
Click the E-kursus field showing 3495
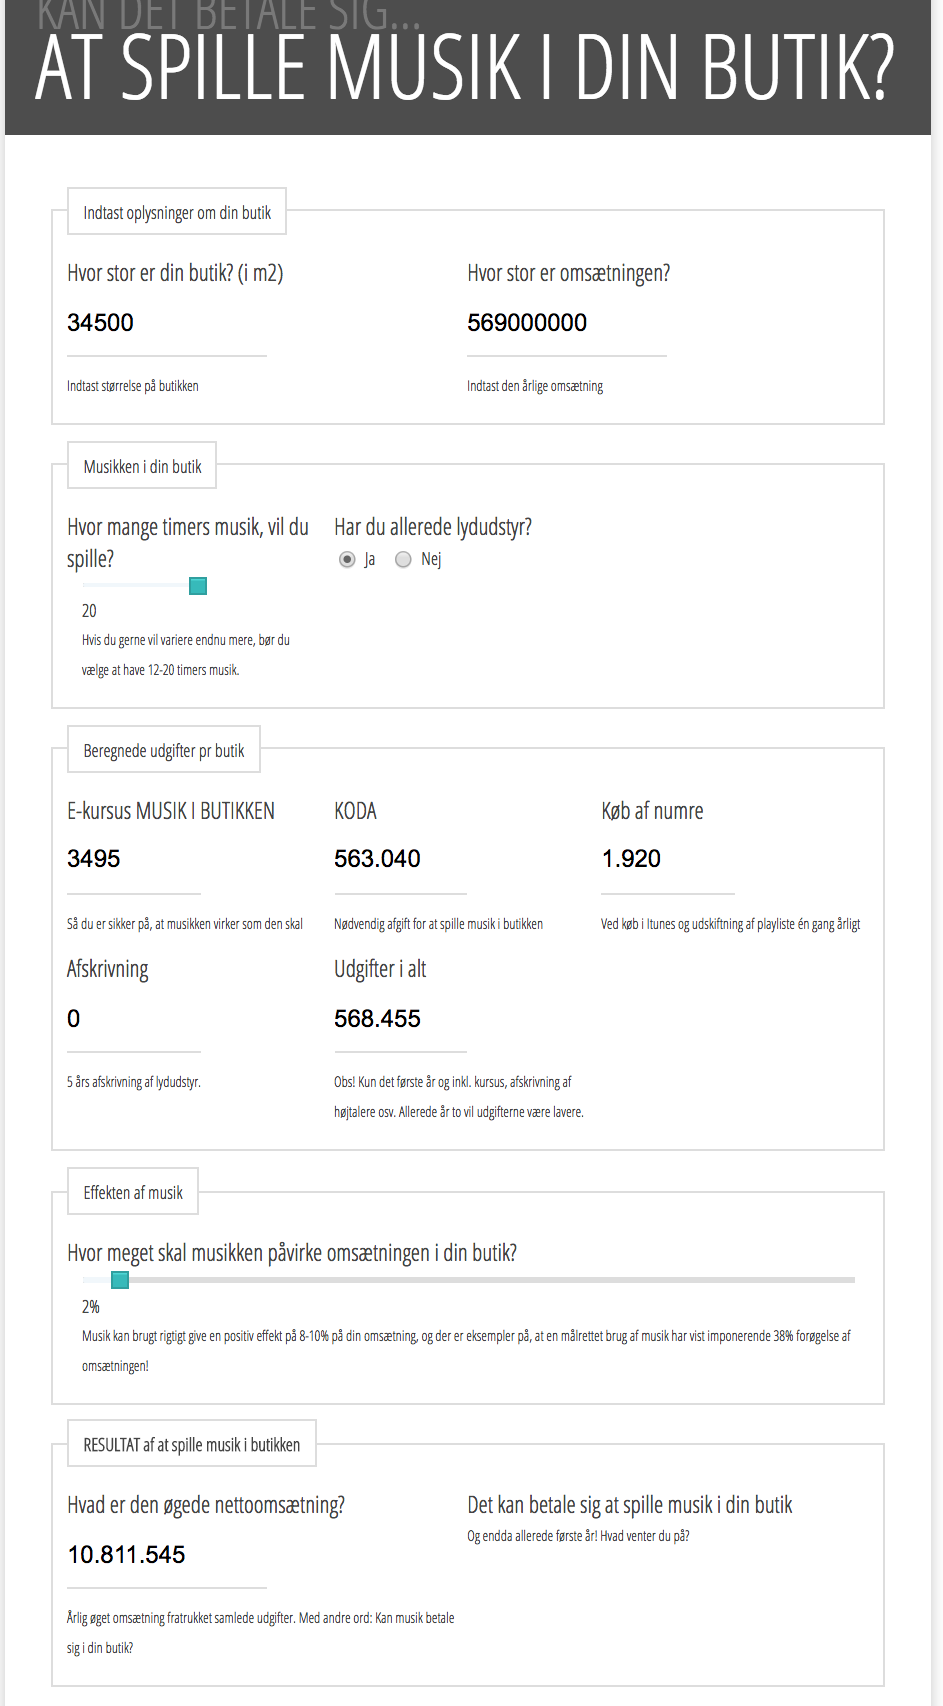pyautogui.click(x=134, y=859)
